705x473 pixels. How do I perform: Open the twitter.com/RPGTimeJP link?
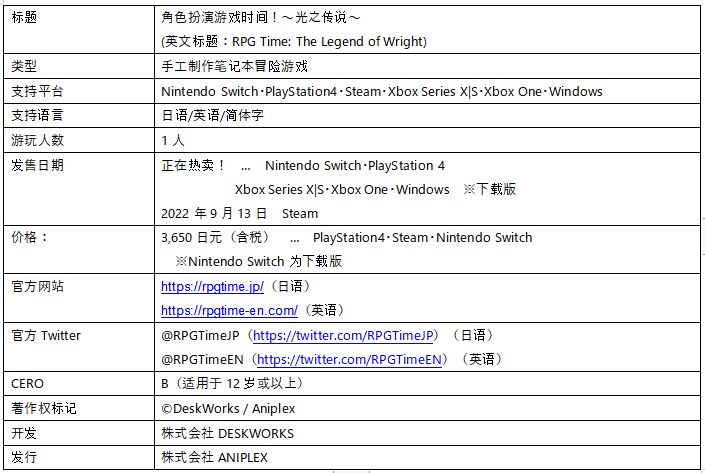click(343, 335)
